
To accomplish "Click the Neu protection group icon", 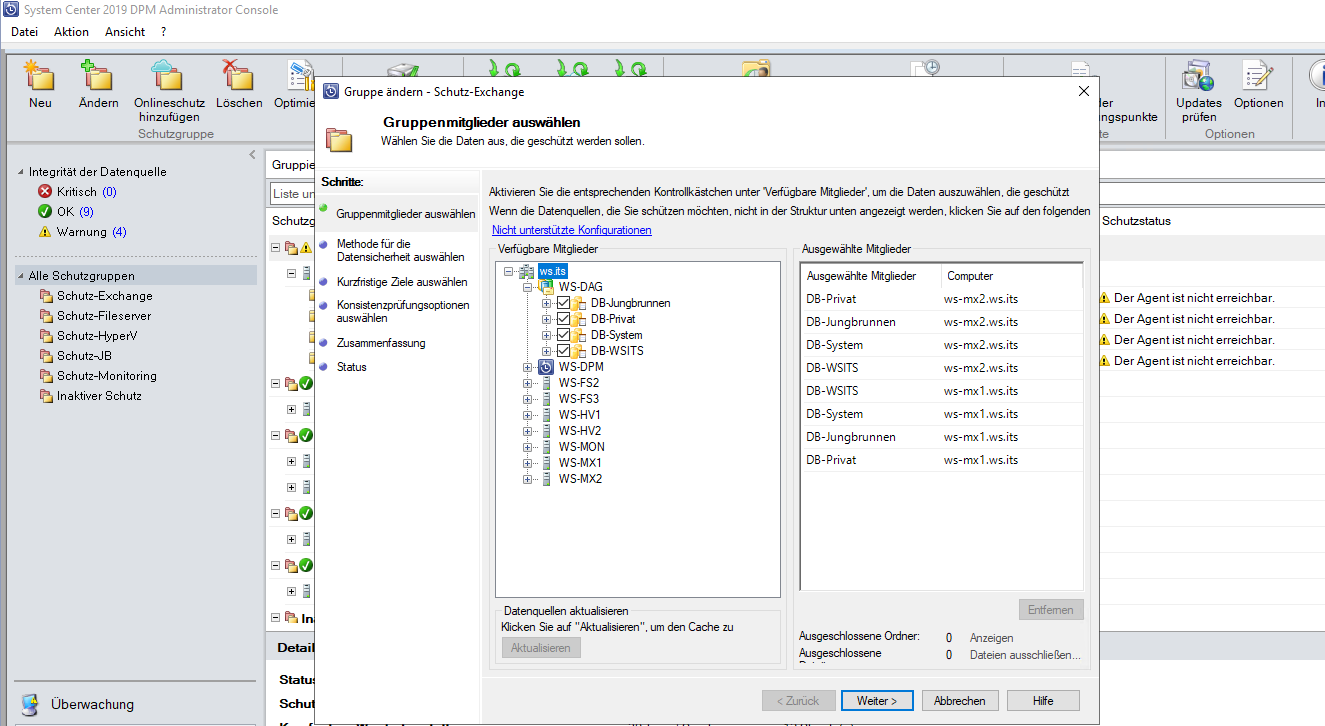I will (x=40, y=75).
